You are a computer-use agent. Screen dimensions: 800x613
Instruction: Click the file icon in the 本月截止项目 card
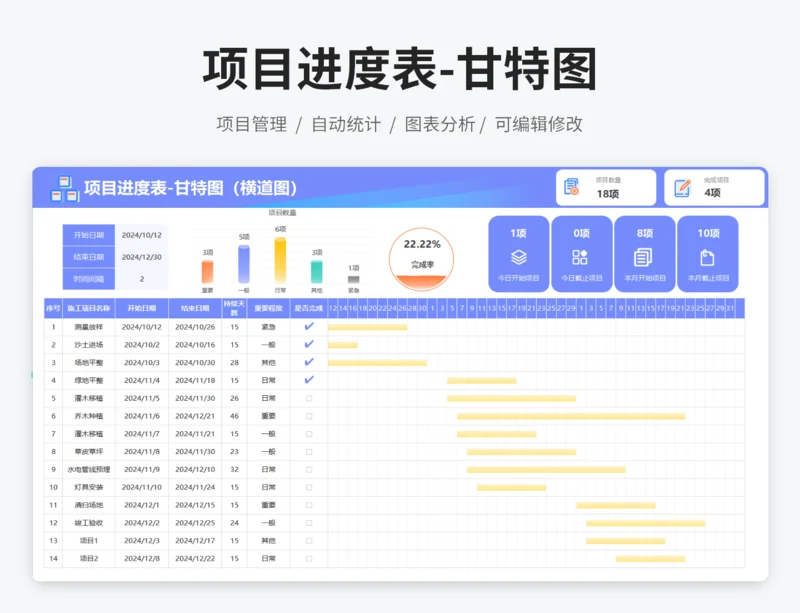[x=707, y=257]
